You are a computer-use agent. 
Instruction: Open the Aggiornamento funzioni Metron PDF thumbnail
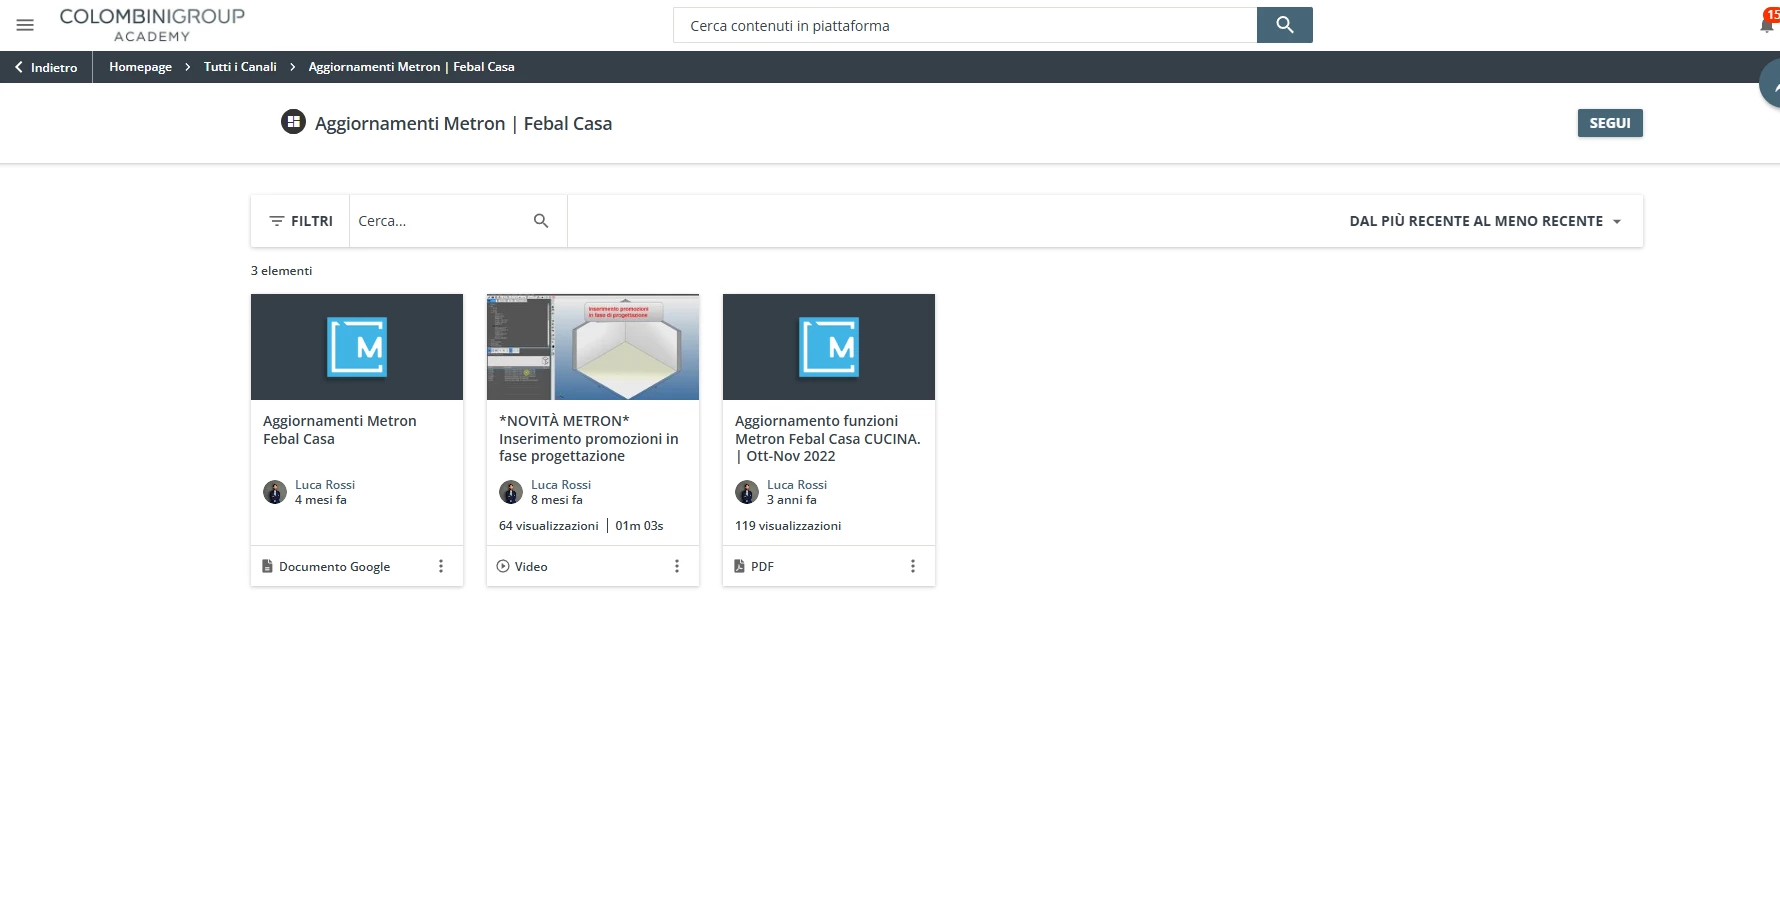tap(829, 347)
